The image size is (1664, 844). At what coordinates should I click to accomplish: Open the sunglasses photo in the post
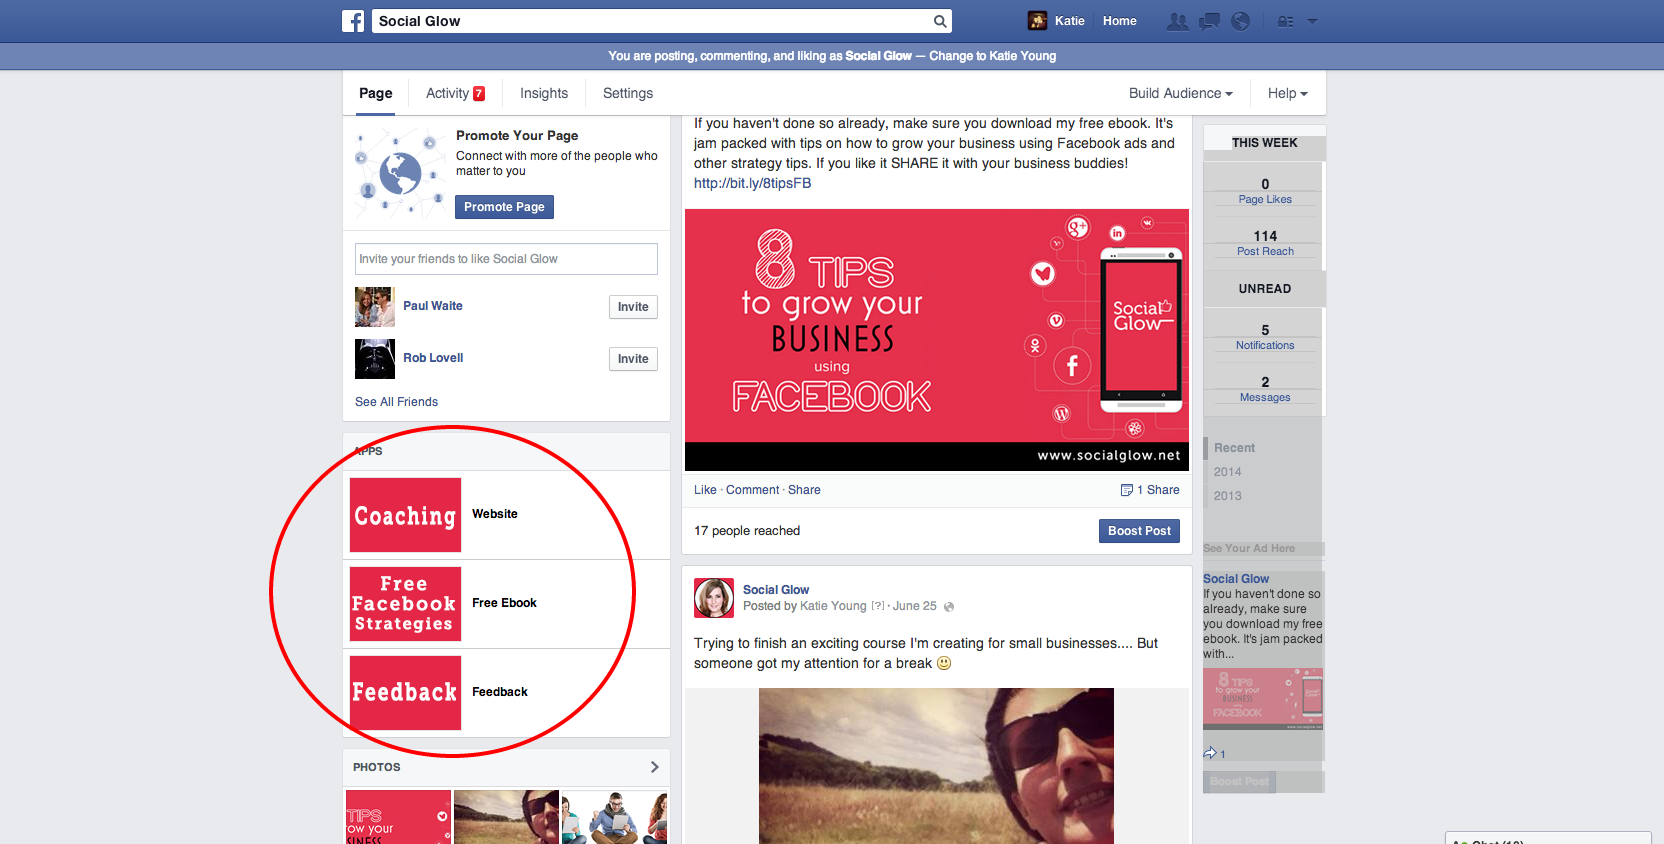pos(936,766)
